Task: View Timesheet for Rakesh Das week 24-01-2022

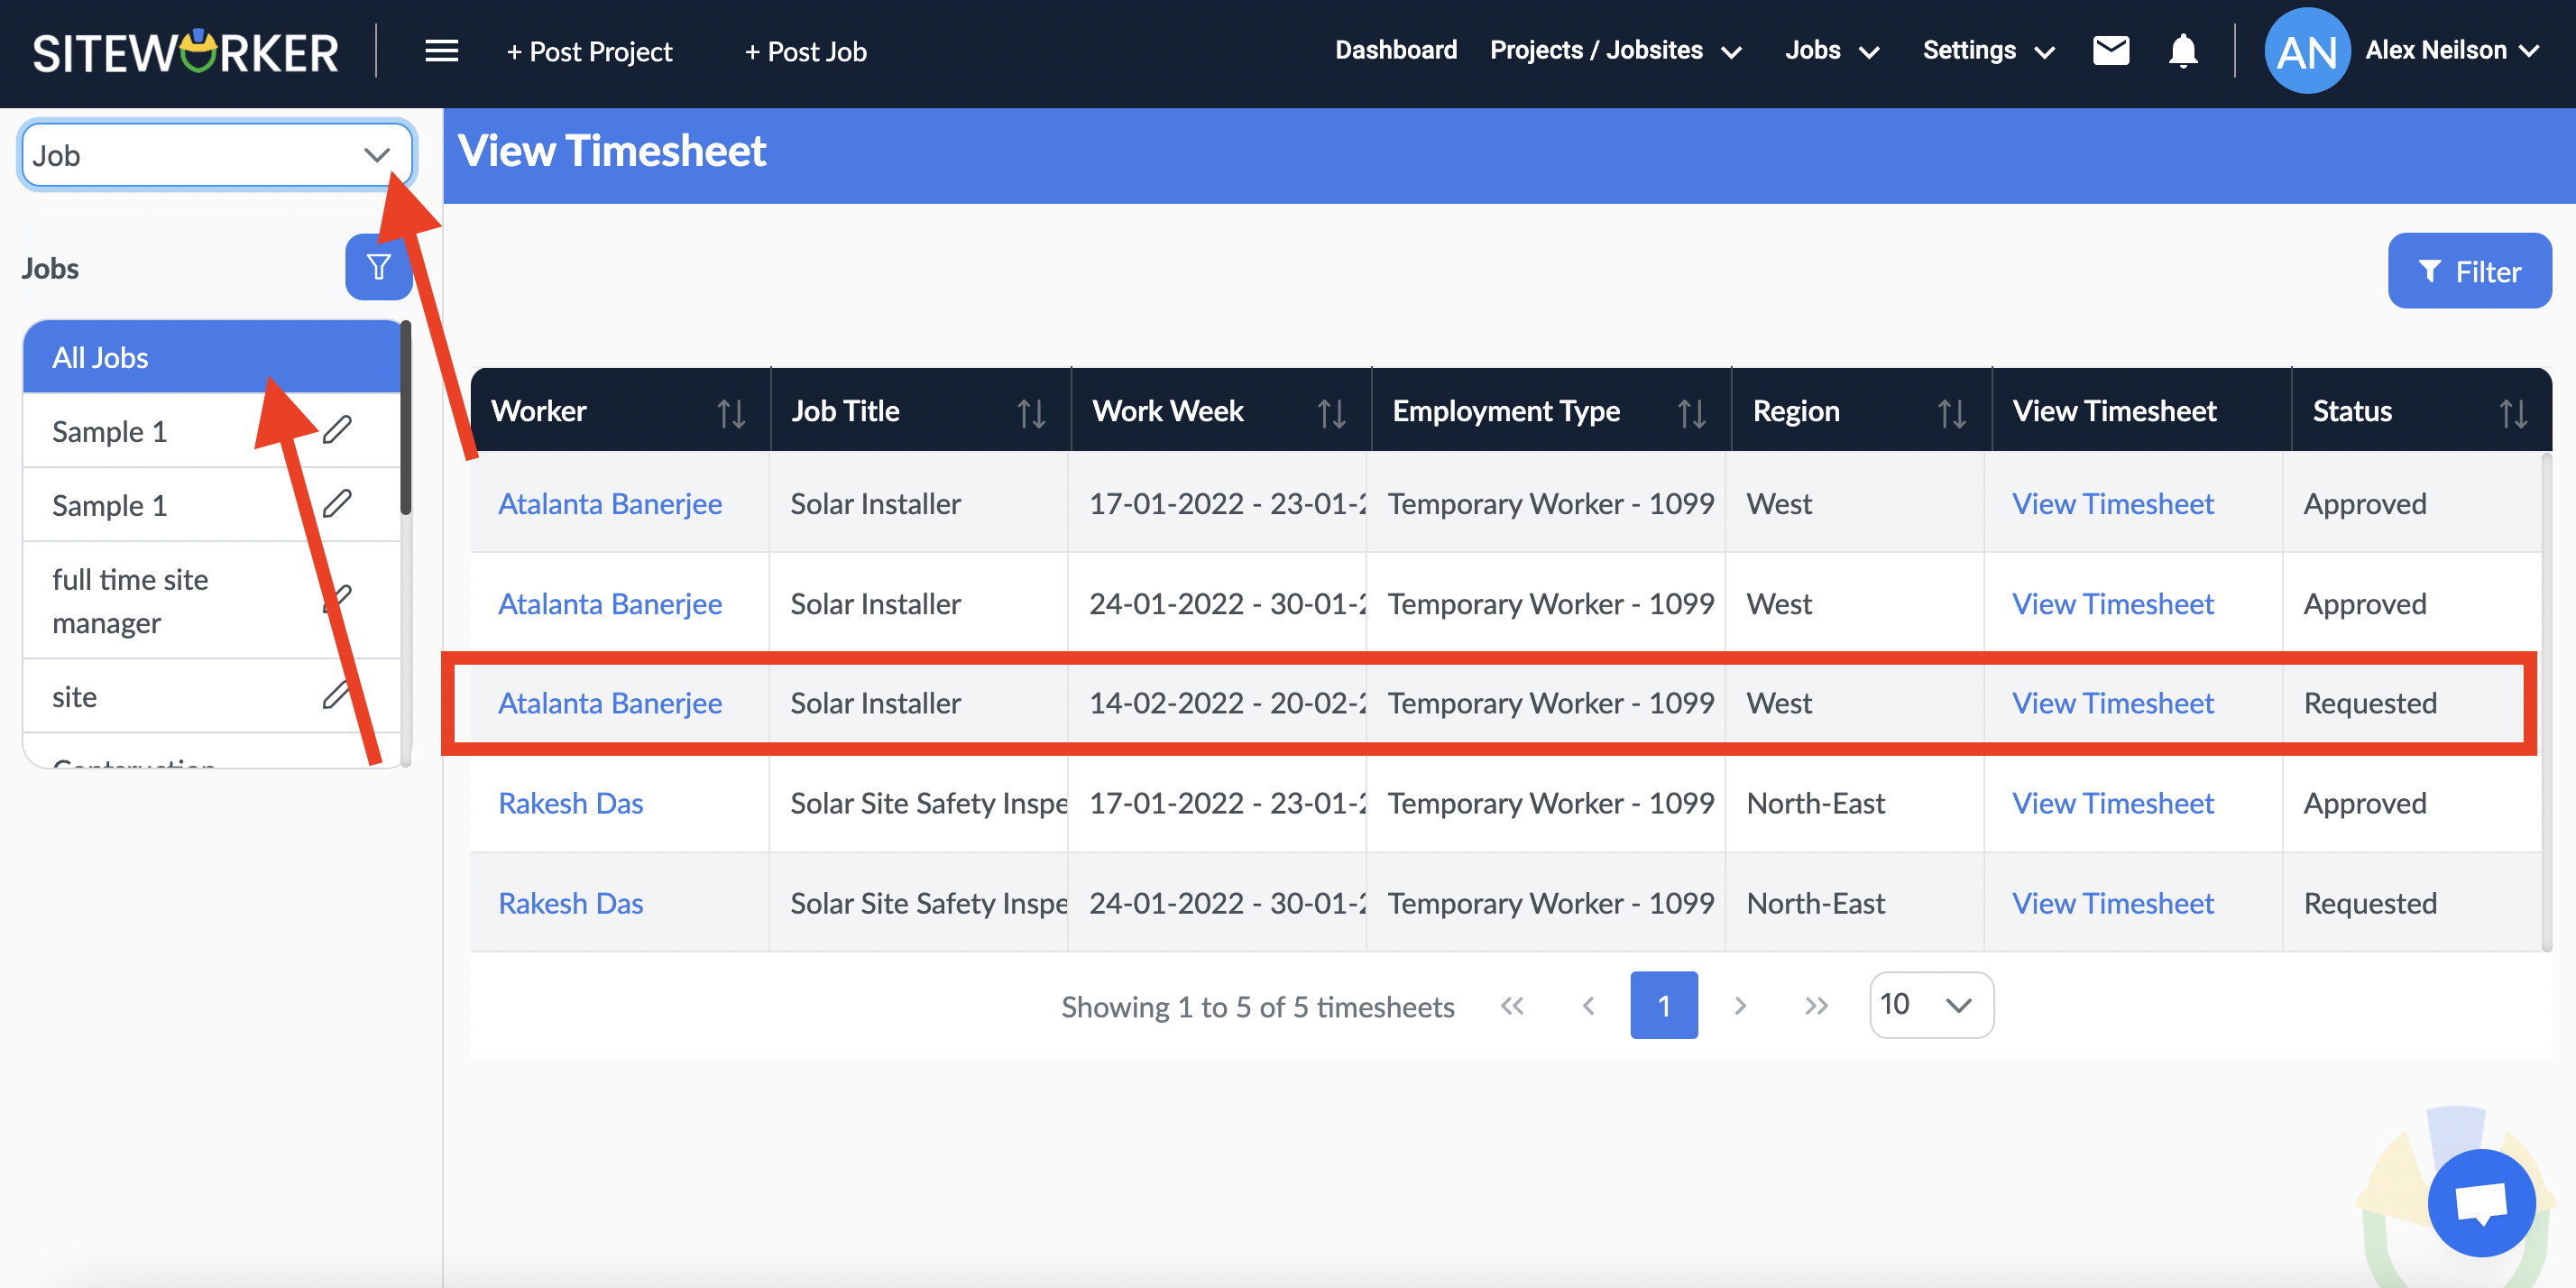Action: coord(2112,902)
